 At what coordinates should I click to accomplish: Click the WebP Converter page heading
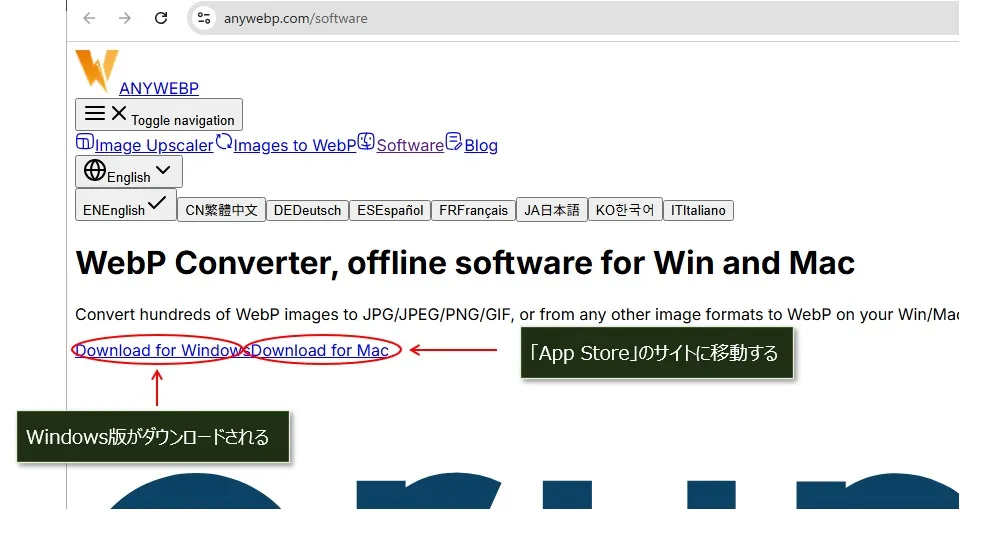(465, 263)
